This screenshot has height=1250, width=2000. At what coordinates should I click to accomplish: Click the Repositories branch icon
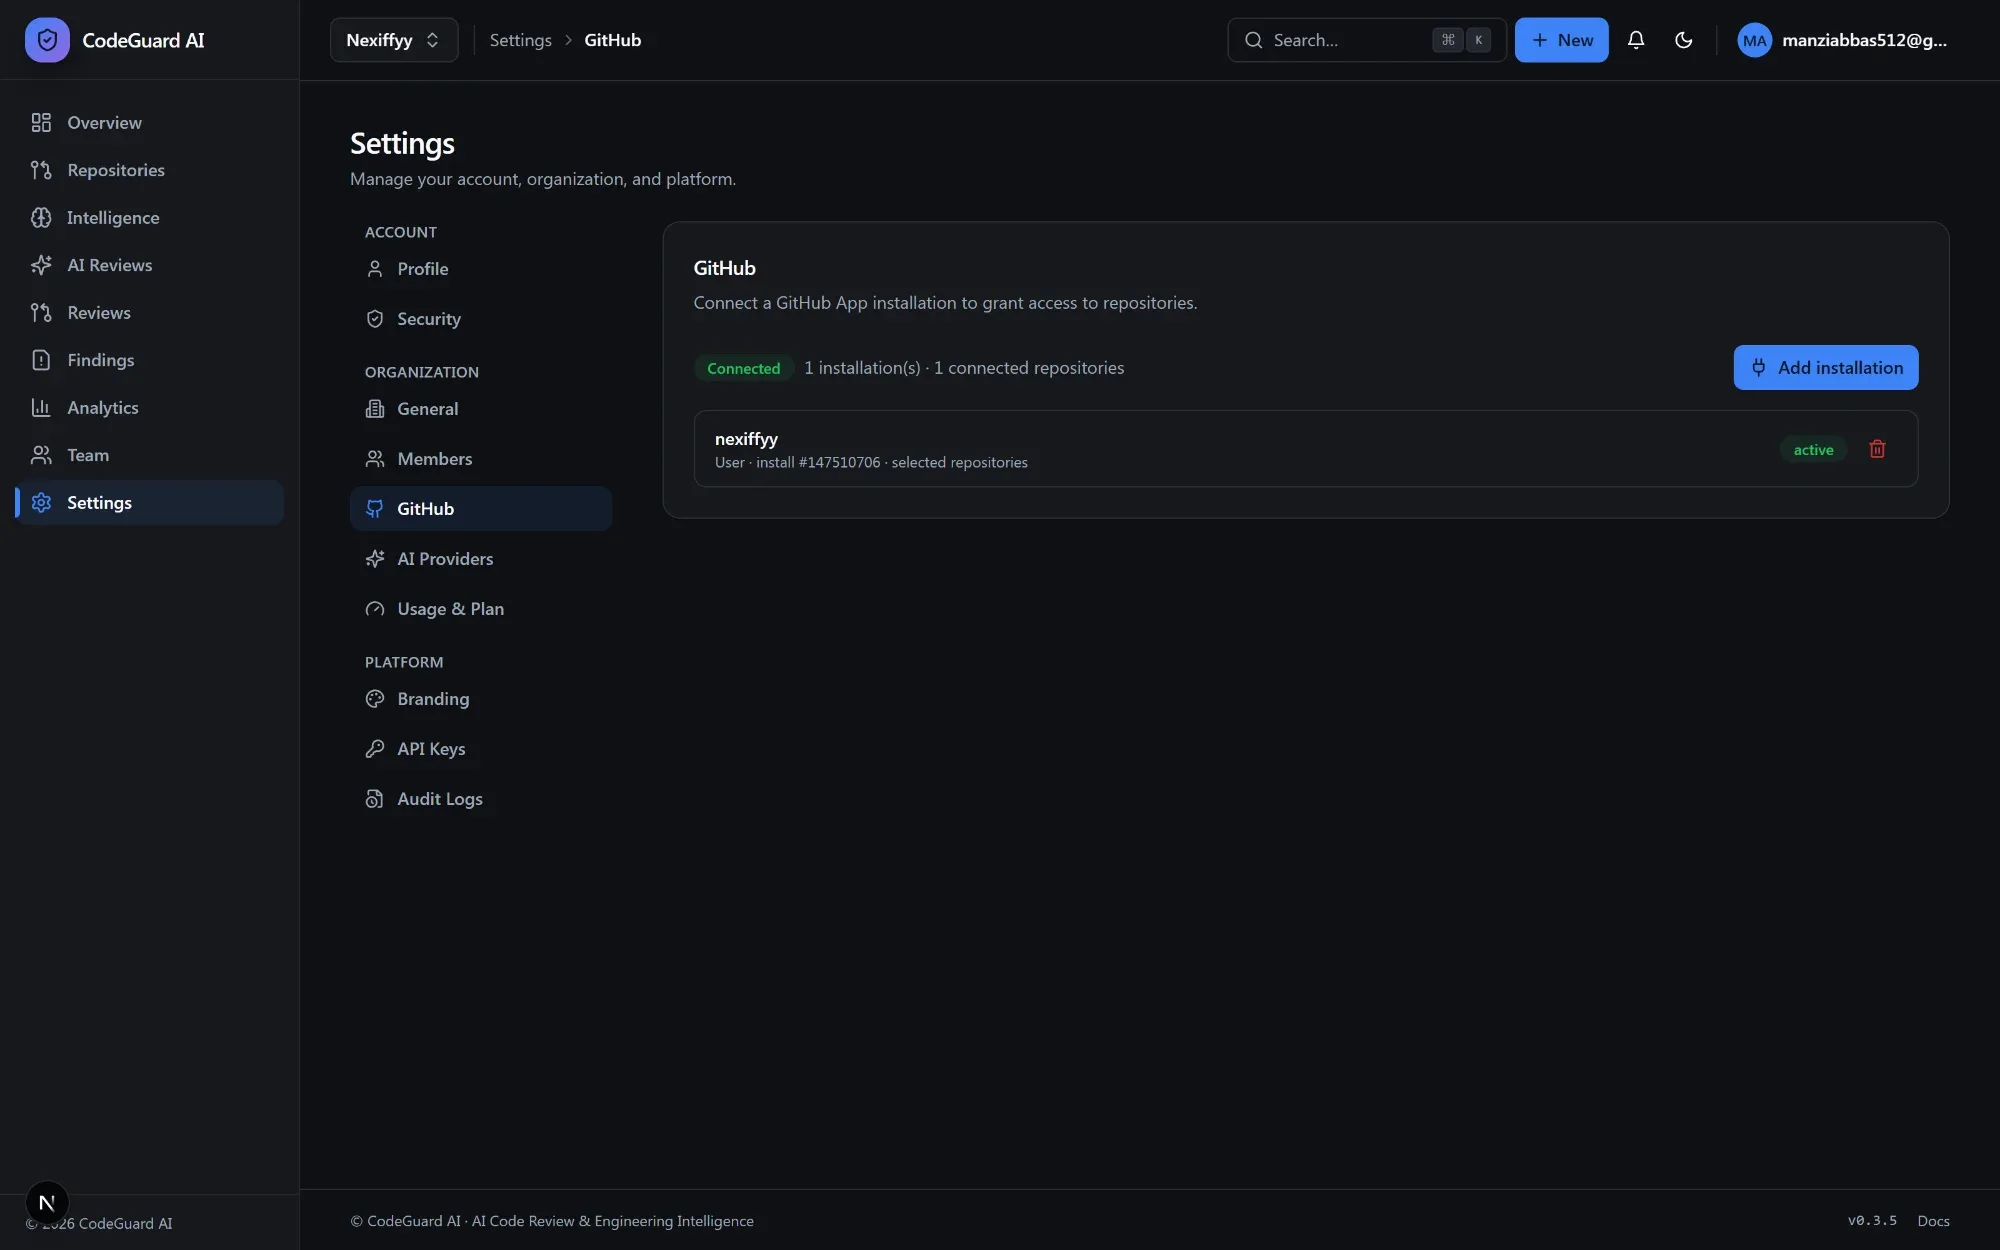(41, 170)
